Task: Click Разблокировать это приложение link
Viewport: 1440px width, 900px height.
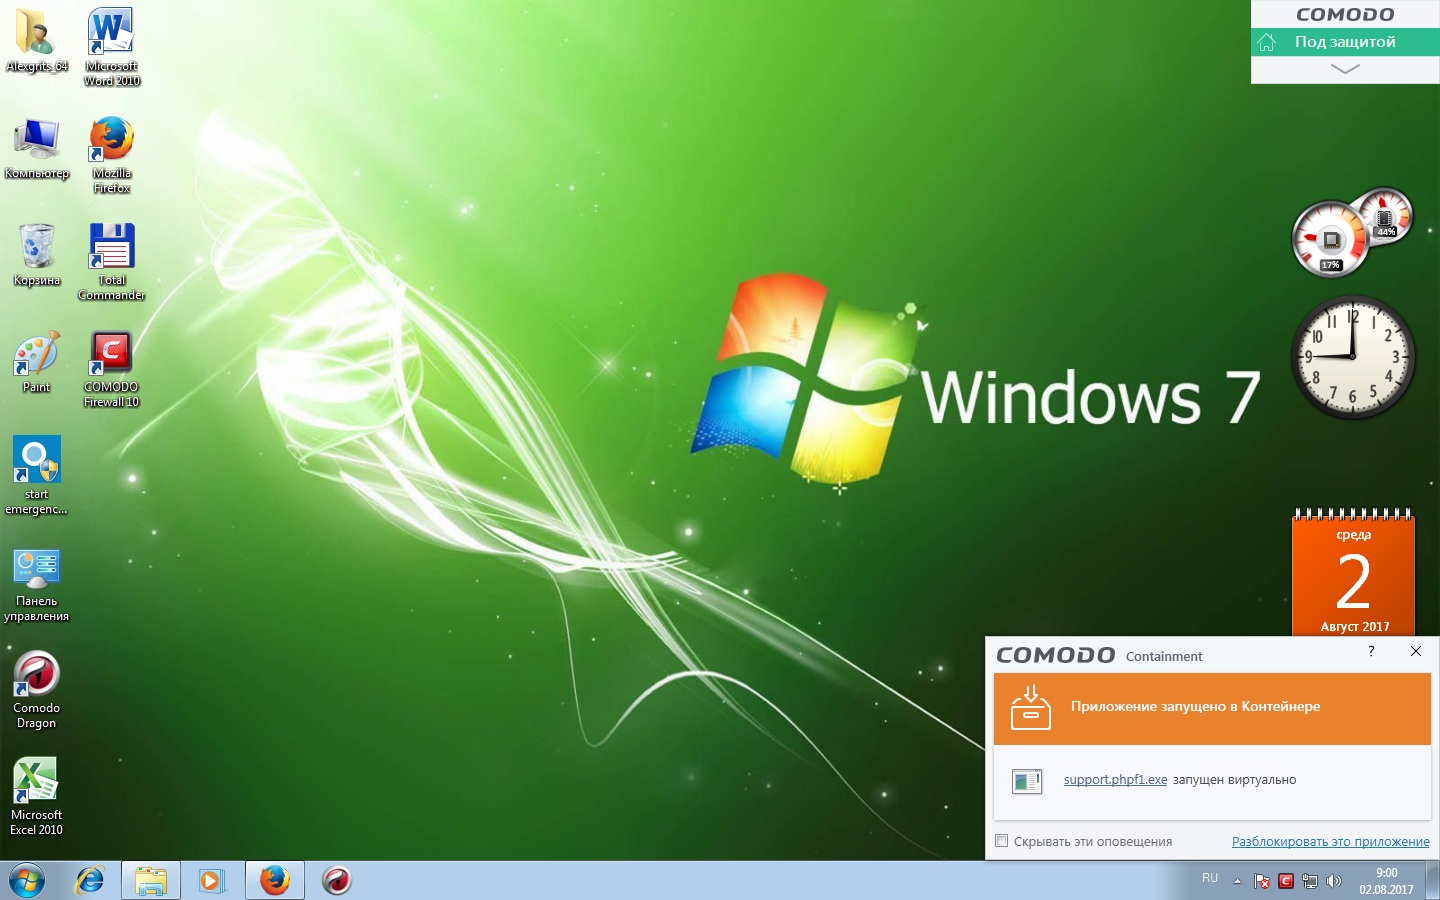Action: click(x=1331, y=842)
